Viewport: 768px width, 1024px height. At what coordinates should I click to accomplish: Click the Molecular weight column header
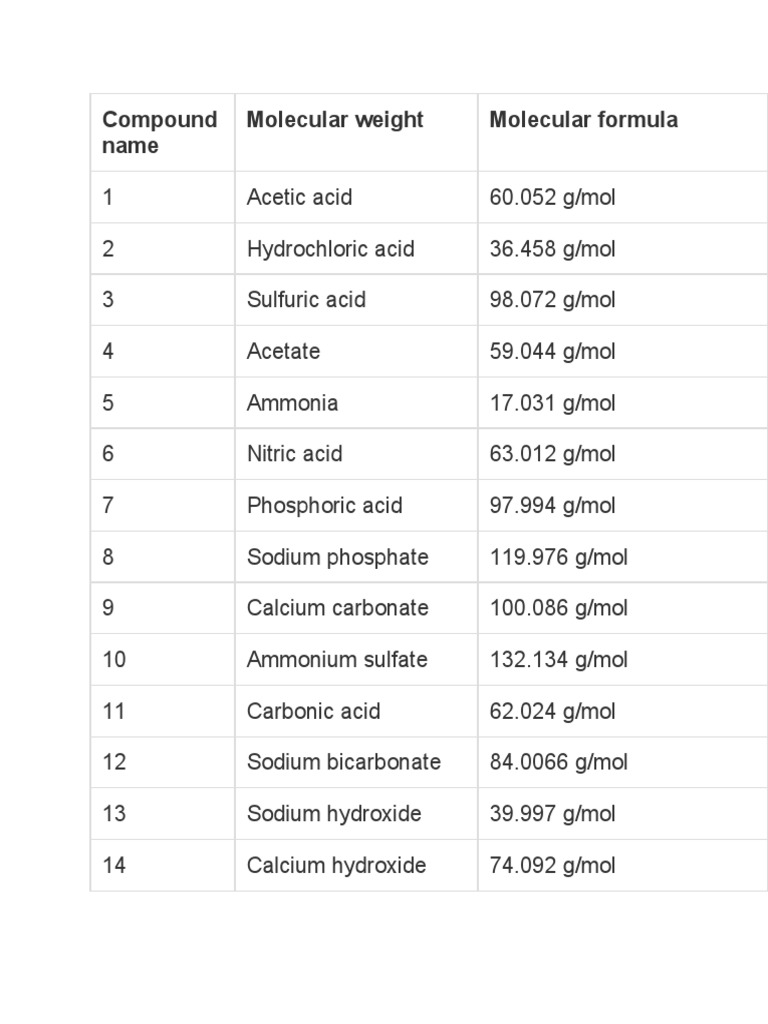pos(335,120)
